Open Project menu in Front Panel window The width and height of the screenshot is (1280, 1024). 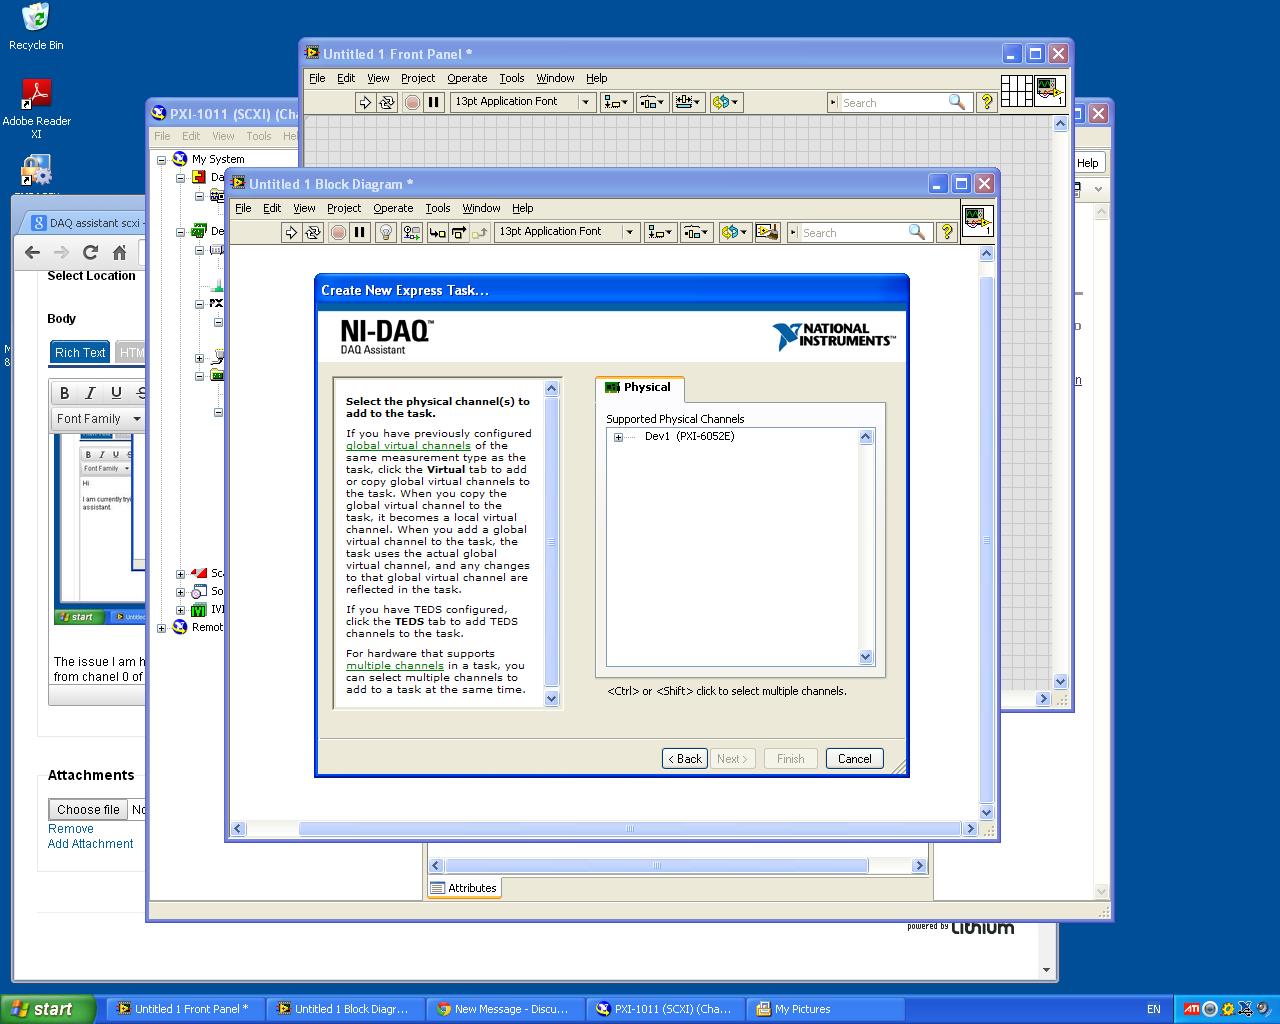coord(418,78)
